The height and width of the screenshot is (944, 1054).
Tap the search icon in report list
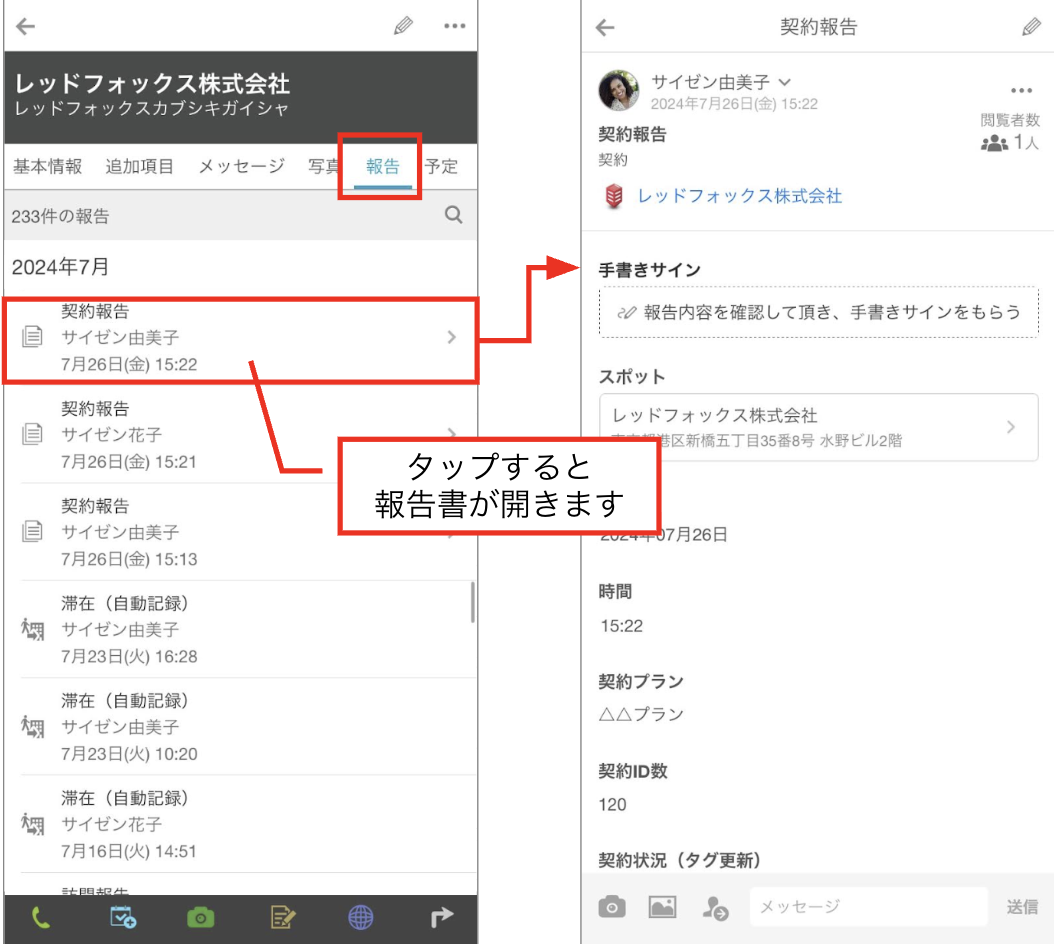coord(454,215)
